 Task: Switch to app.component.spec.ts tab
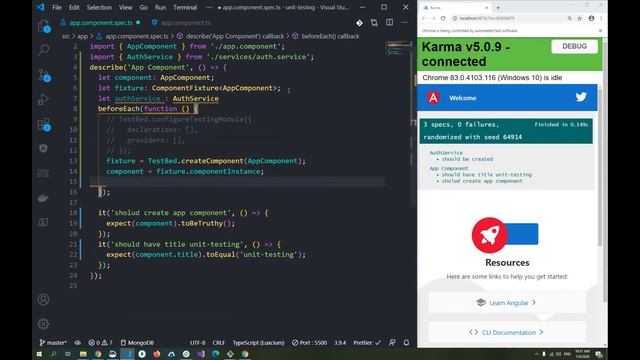(x=100, y=23)
